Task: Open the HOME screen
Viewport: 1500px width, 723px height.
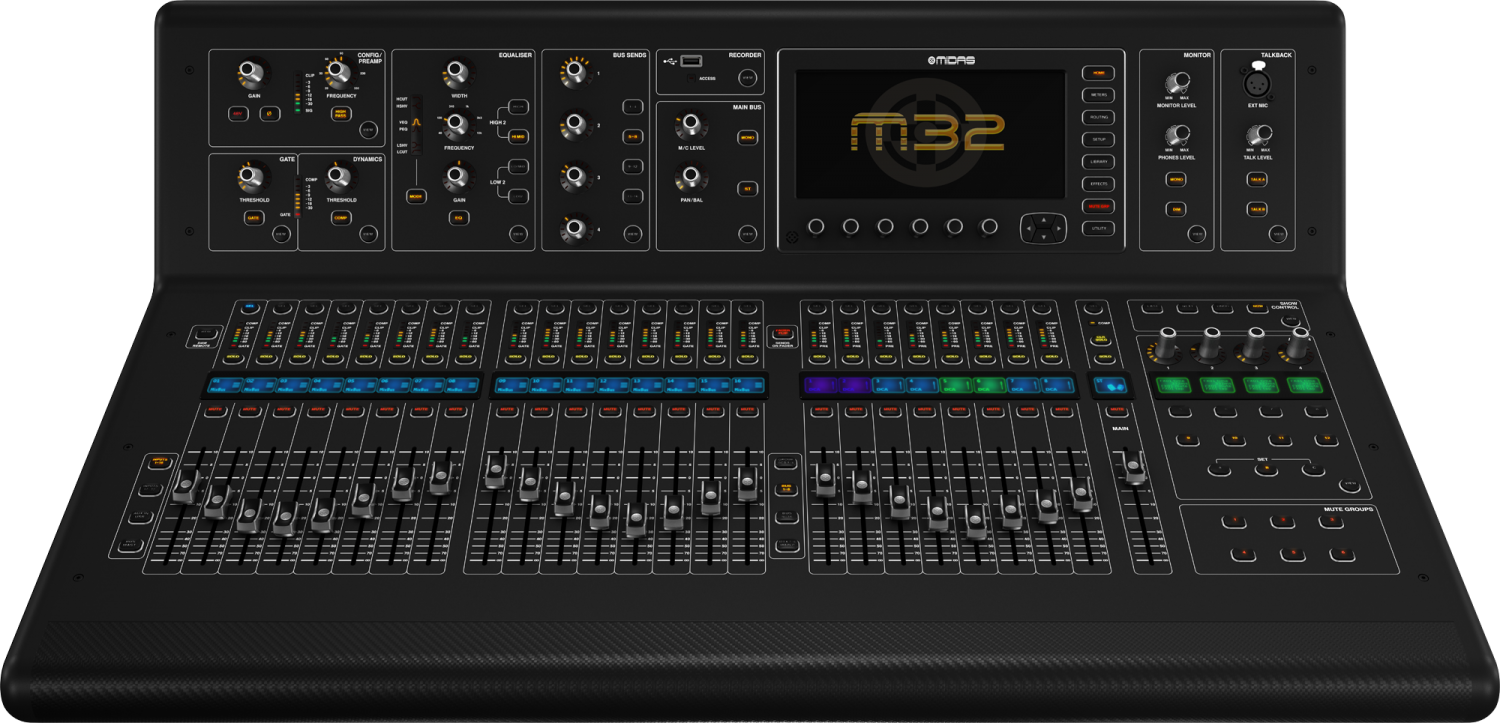Action: click(1098, 73)
